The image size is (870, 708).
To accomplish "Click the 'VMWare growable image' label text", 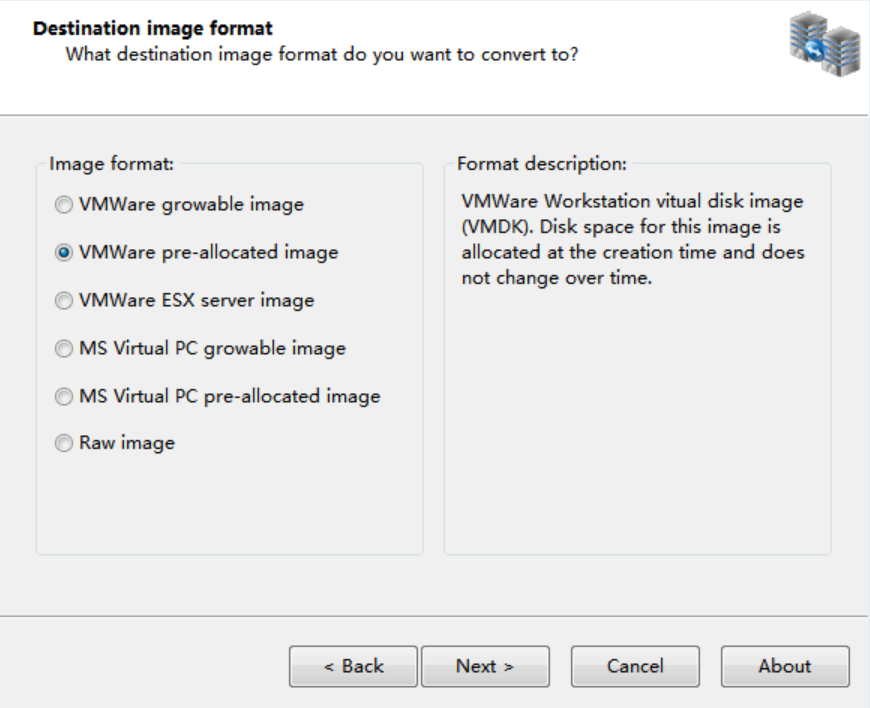I will [x=191, y=205].
